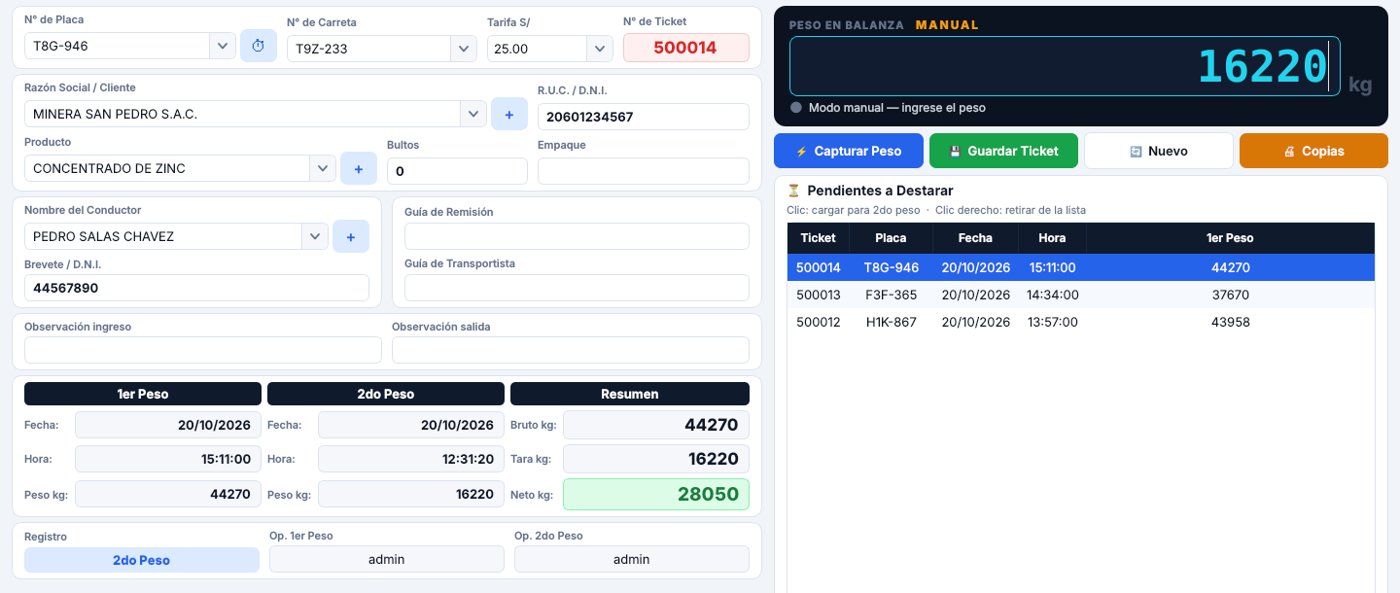Toggle the Modo manual indicator

coord(796,107)
